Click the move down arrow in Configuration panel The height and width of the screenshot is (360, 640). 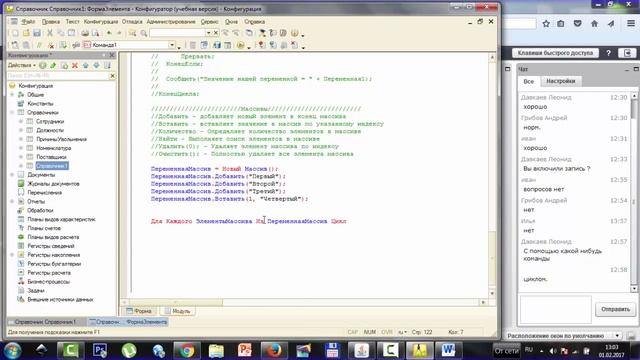tap(96, 65)
